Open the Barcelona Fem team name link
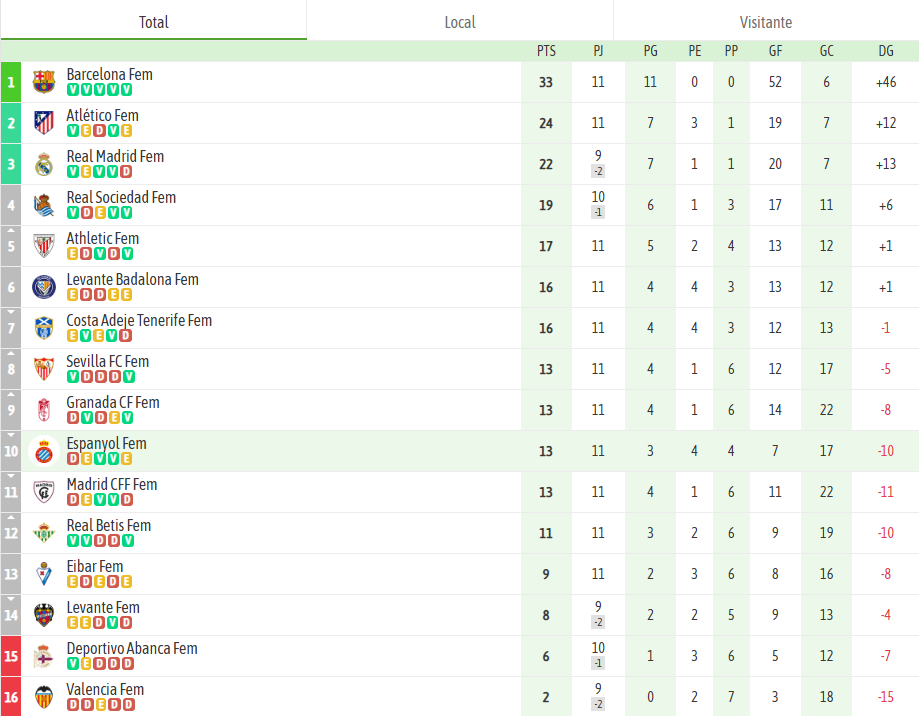This screenshot has width=919, height=716. pyautogui.click(x=109, y=74)
